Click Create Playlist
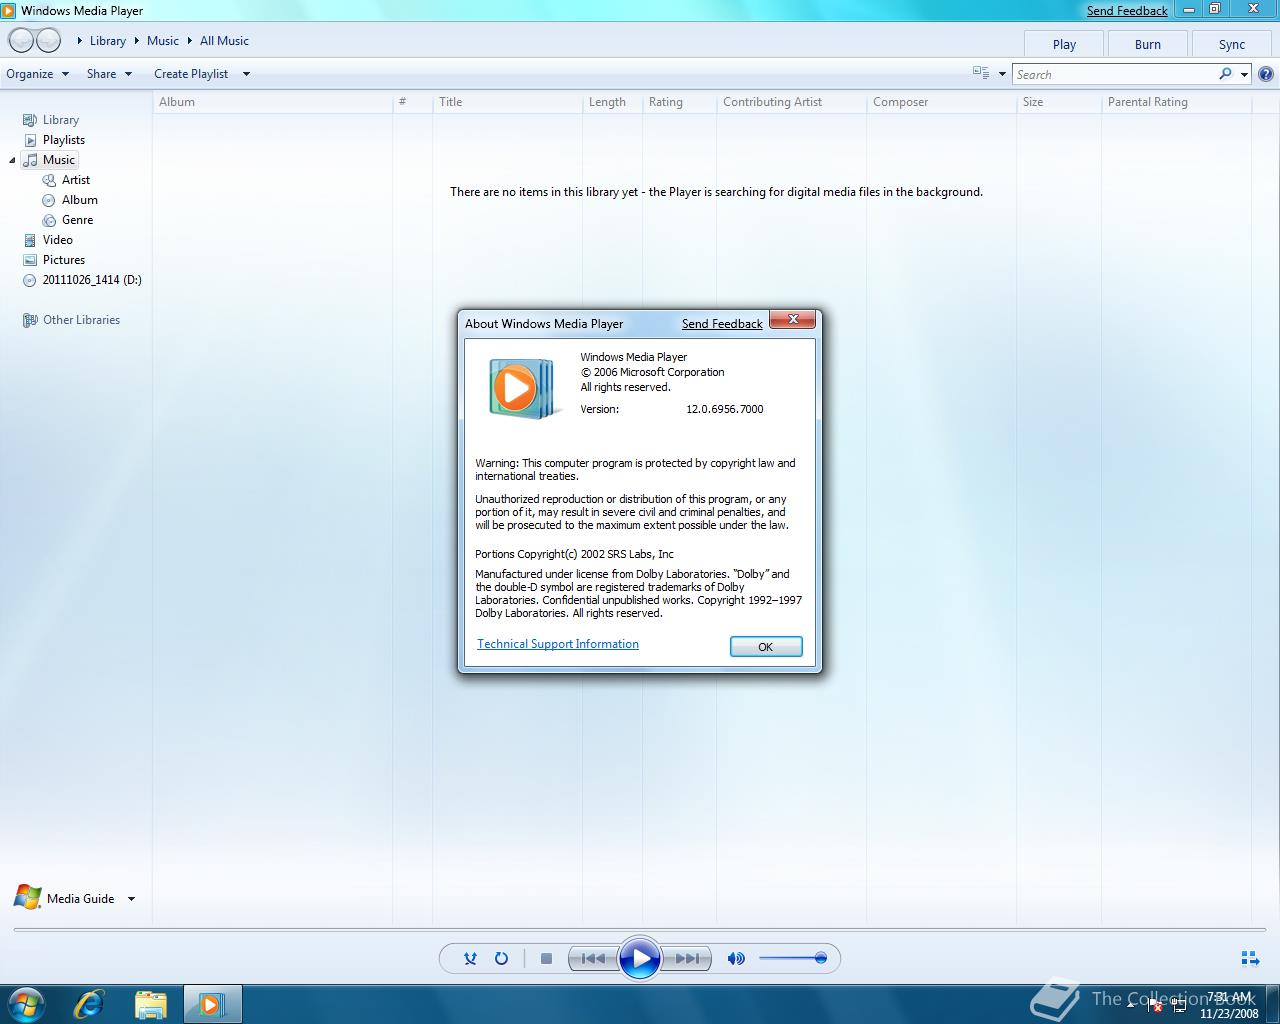This screenshot has width=1280, height=1024. [191, 74]
